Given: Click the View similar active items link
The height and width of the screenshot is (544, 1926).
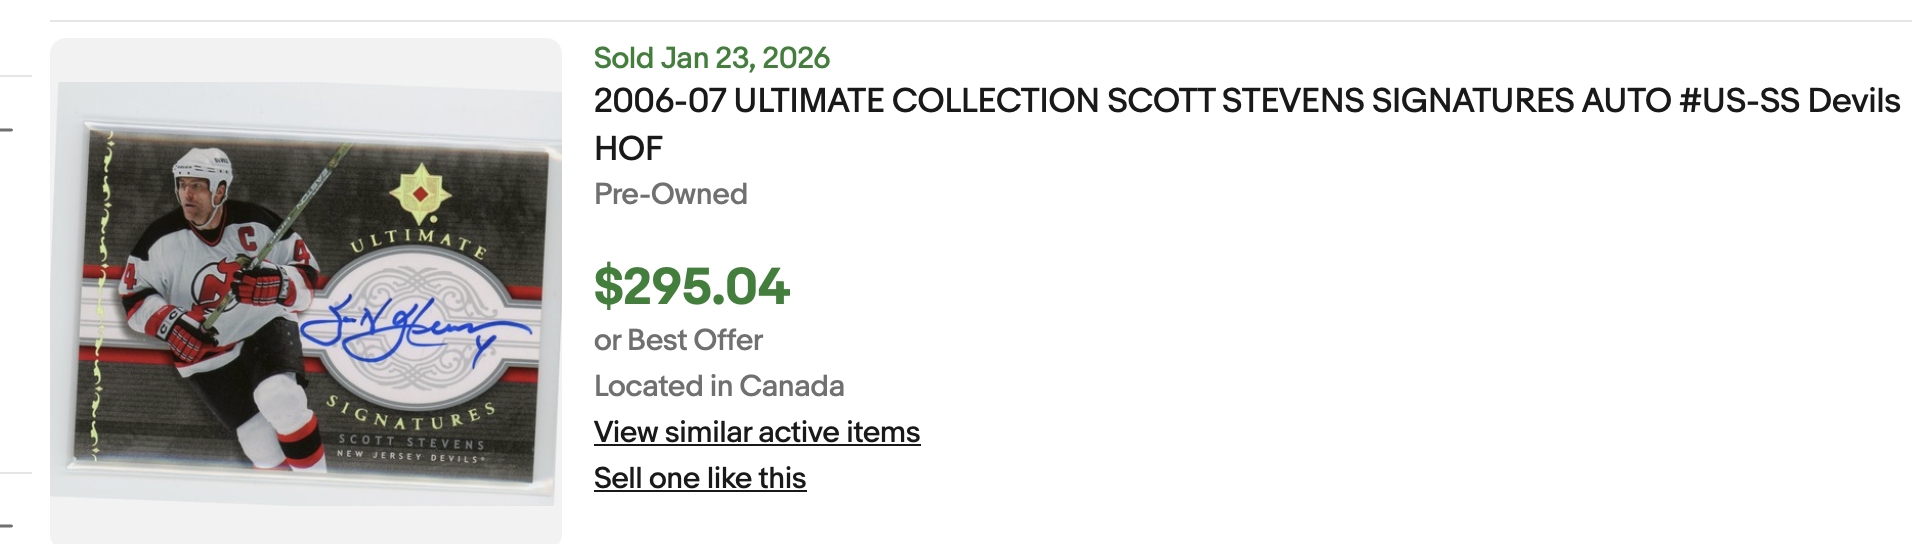Looking at the screenshot, I should tap(756, 432).
